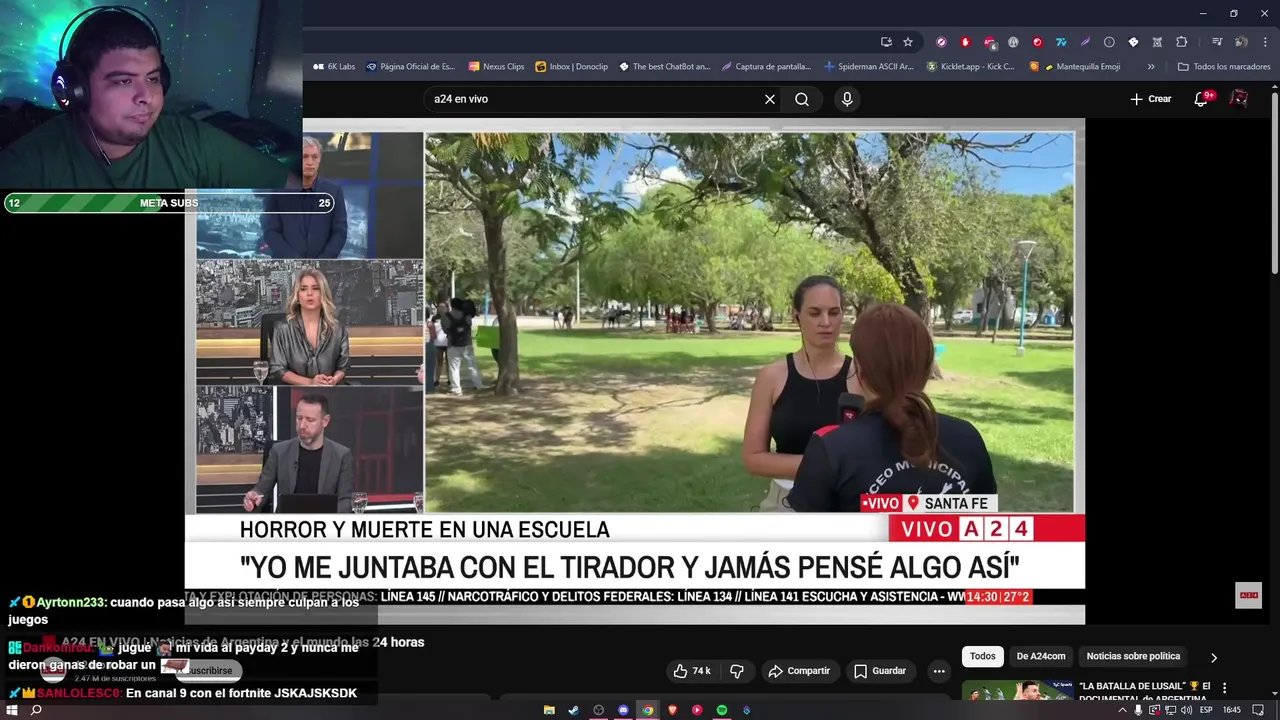Open the 6K Labs bookmark
The image size is (1280, 720).
point(333,67)
